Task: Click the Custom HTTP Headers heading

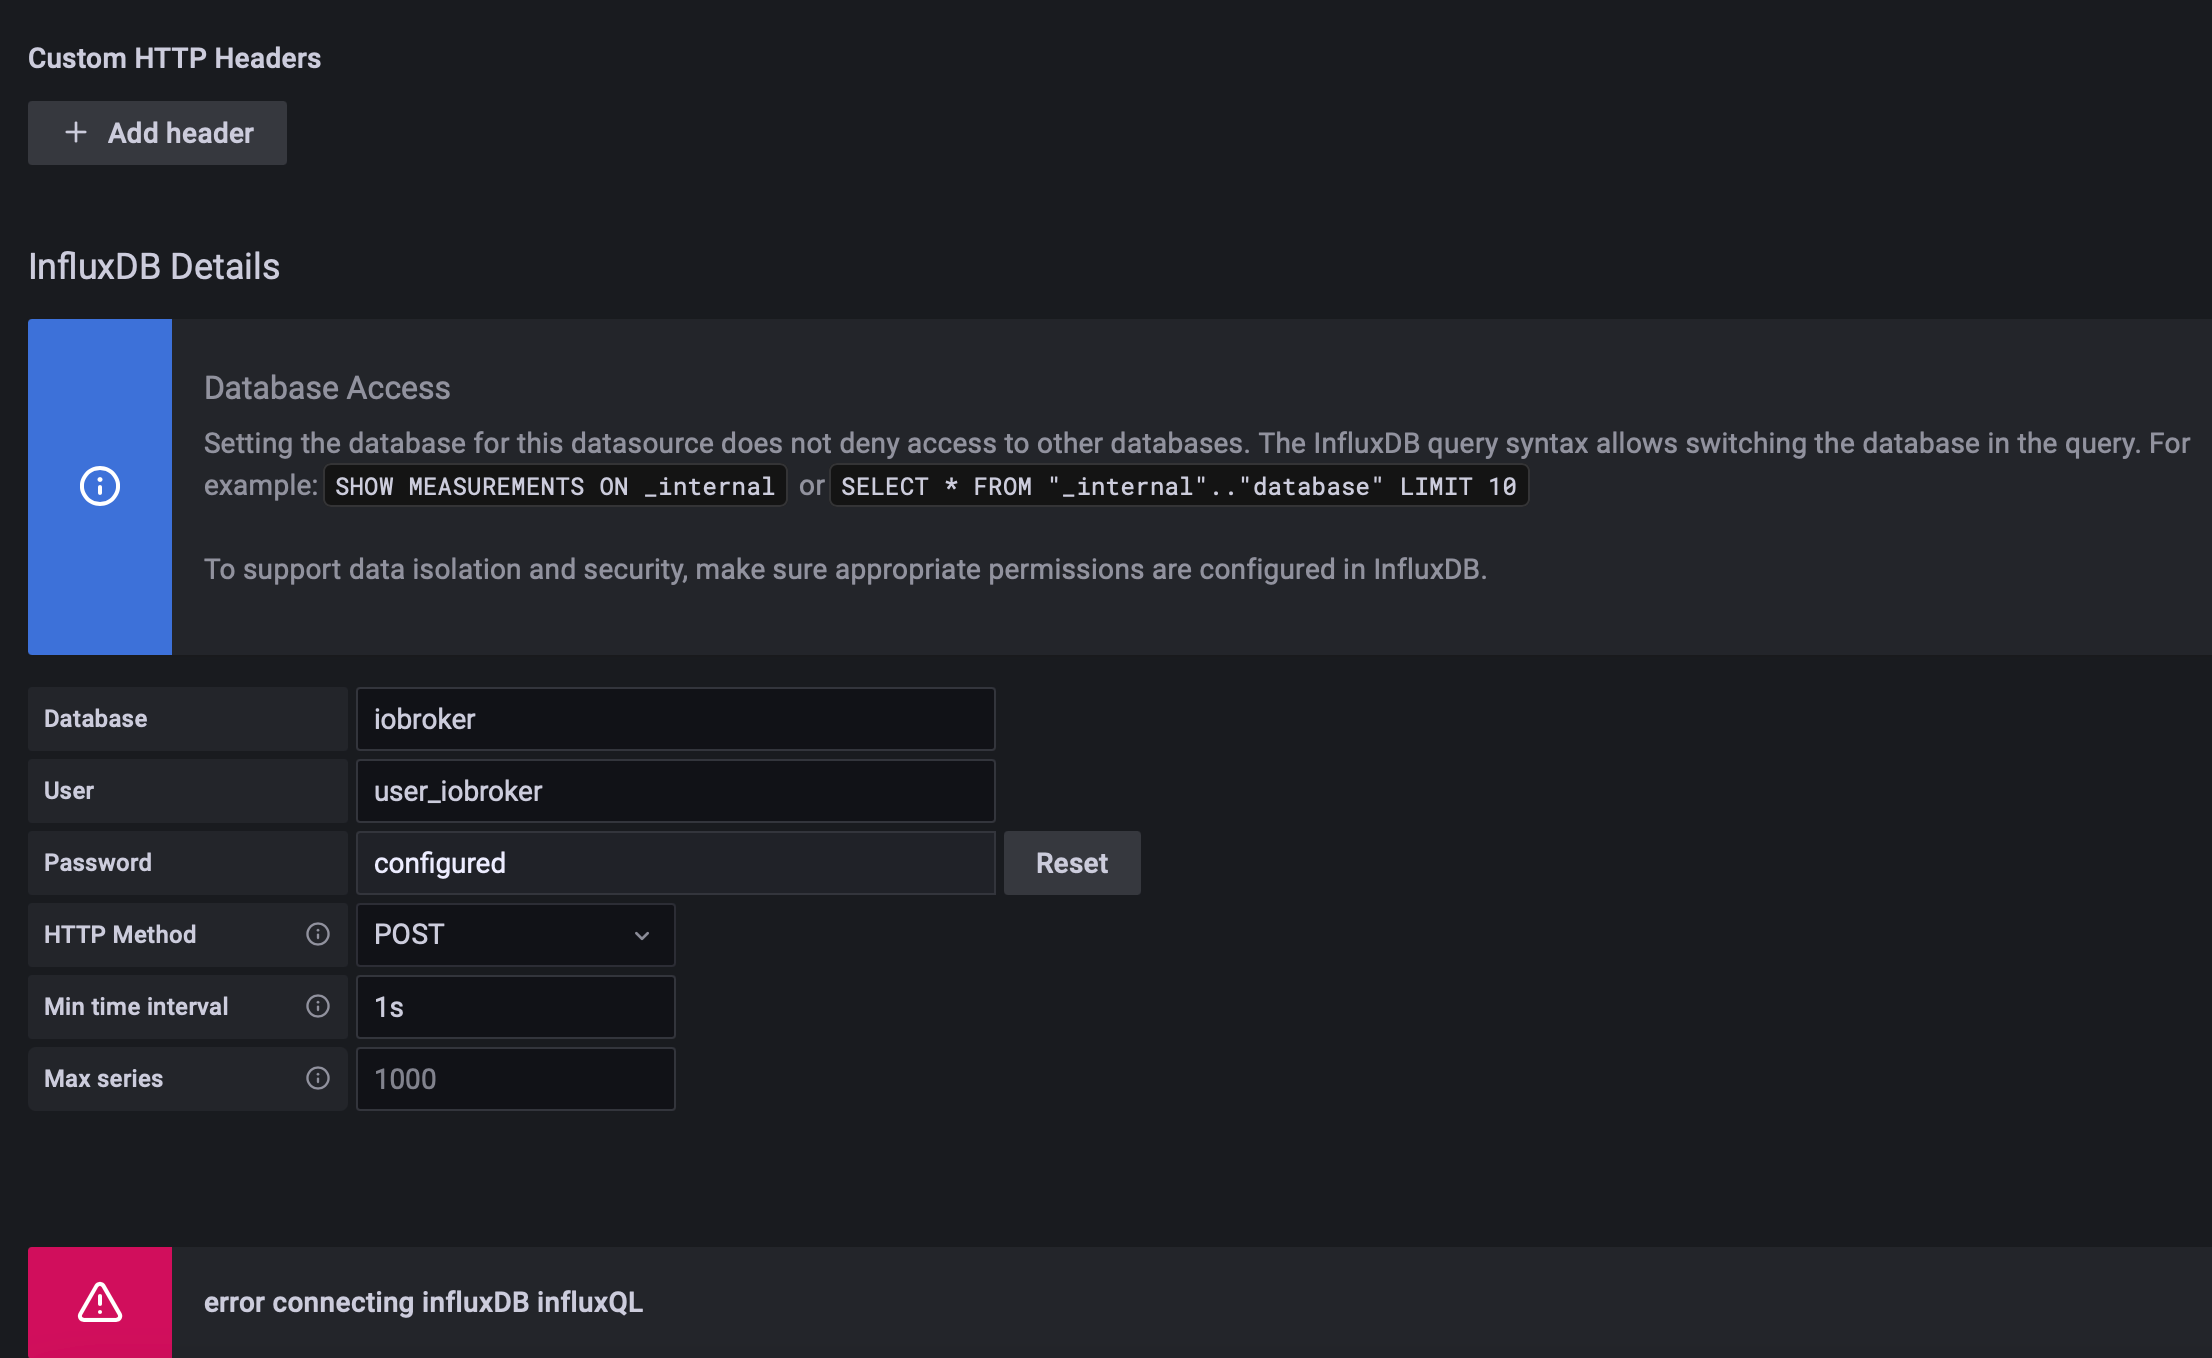Action: coord(174,58)
